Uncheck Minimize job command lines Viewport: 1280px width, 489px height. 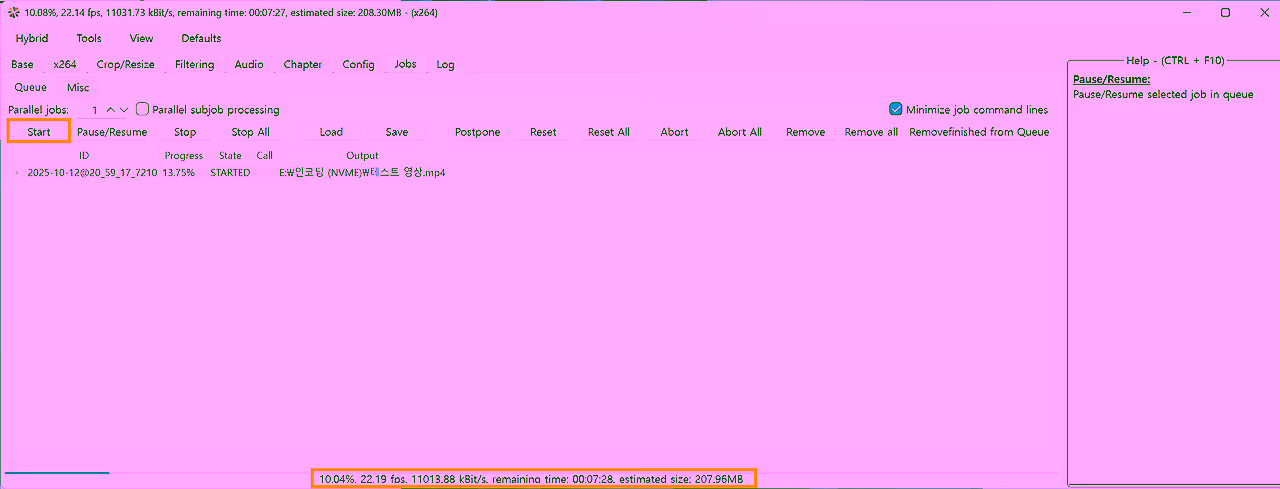[x=896, y=109]
